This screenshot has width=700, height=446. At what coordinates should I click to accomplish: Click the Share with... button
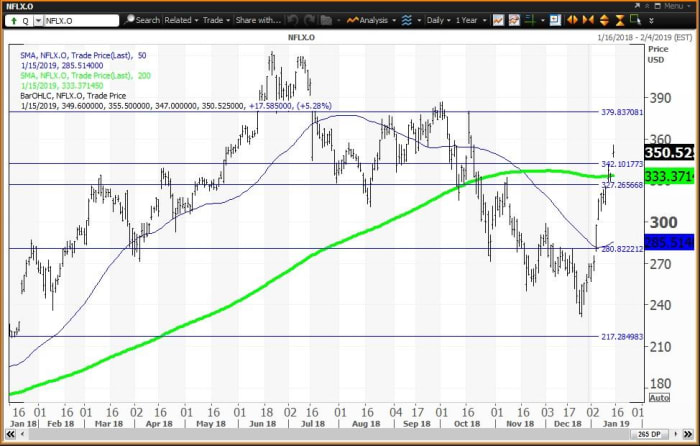tap(259, 19)
